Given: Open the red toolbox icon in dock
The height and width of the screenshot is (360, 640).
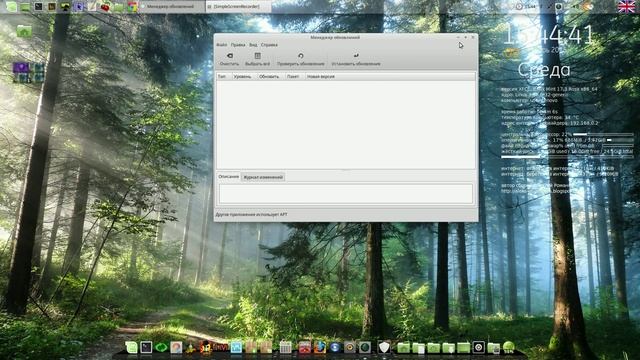Looking at the screenshot, I should coord(304,347).
